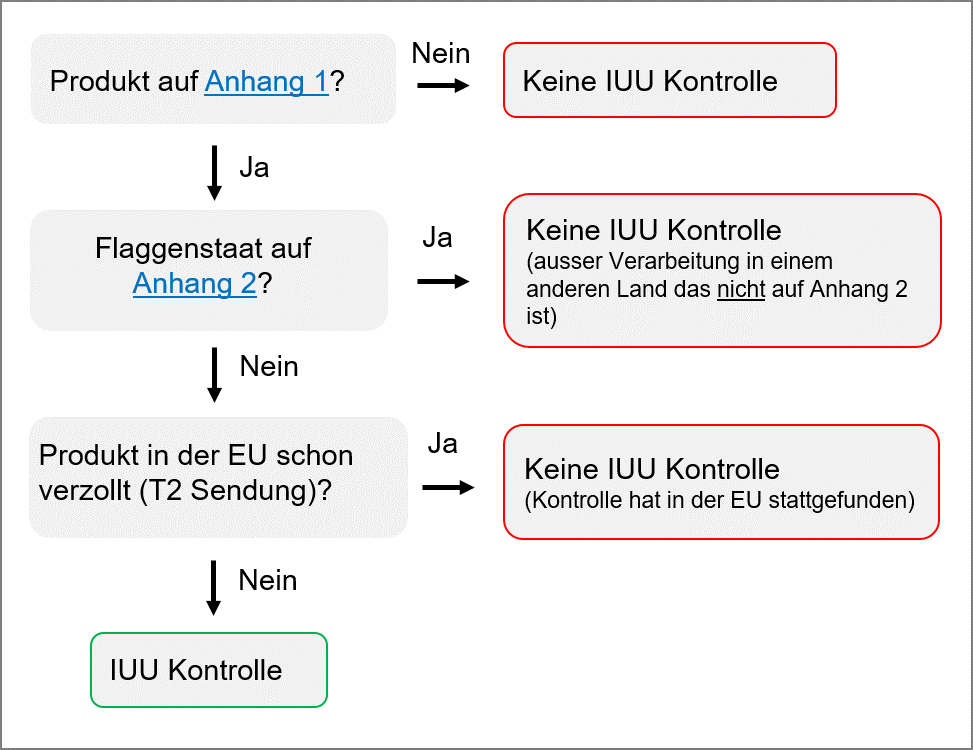Click the underlined word nicht
The image size is (973, 750).
pos(740,290)
